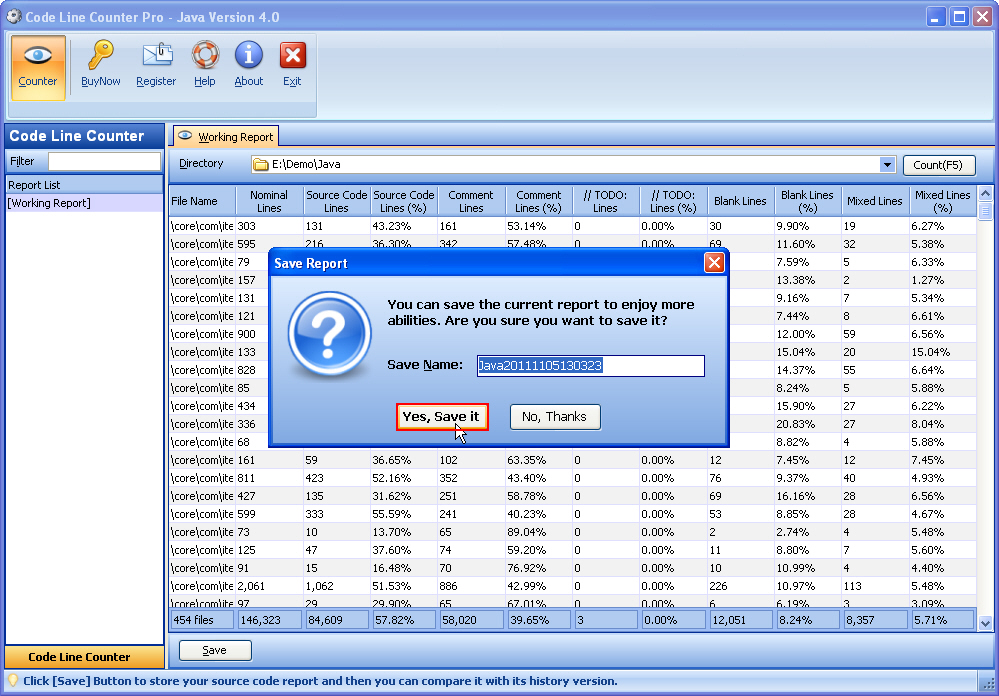The image size is (999, 696).
Task: Click the table scrollbar up arrow
Action: [985, 194]
